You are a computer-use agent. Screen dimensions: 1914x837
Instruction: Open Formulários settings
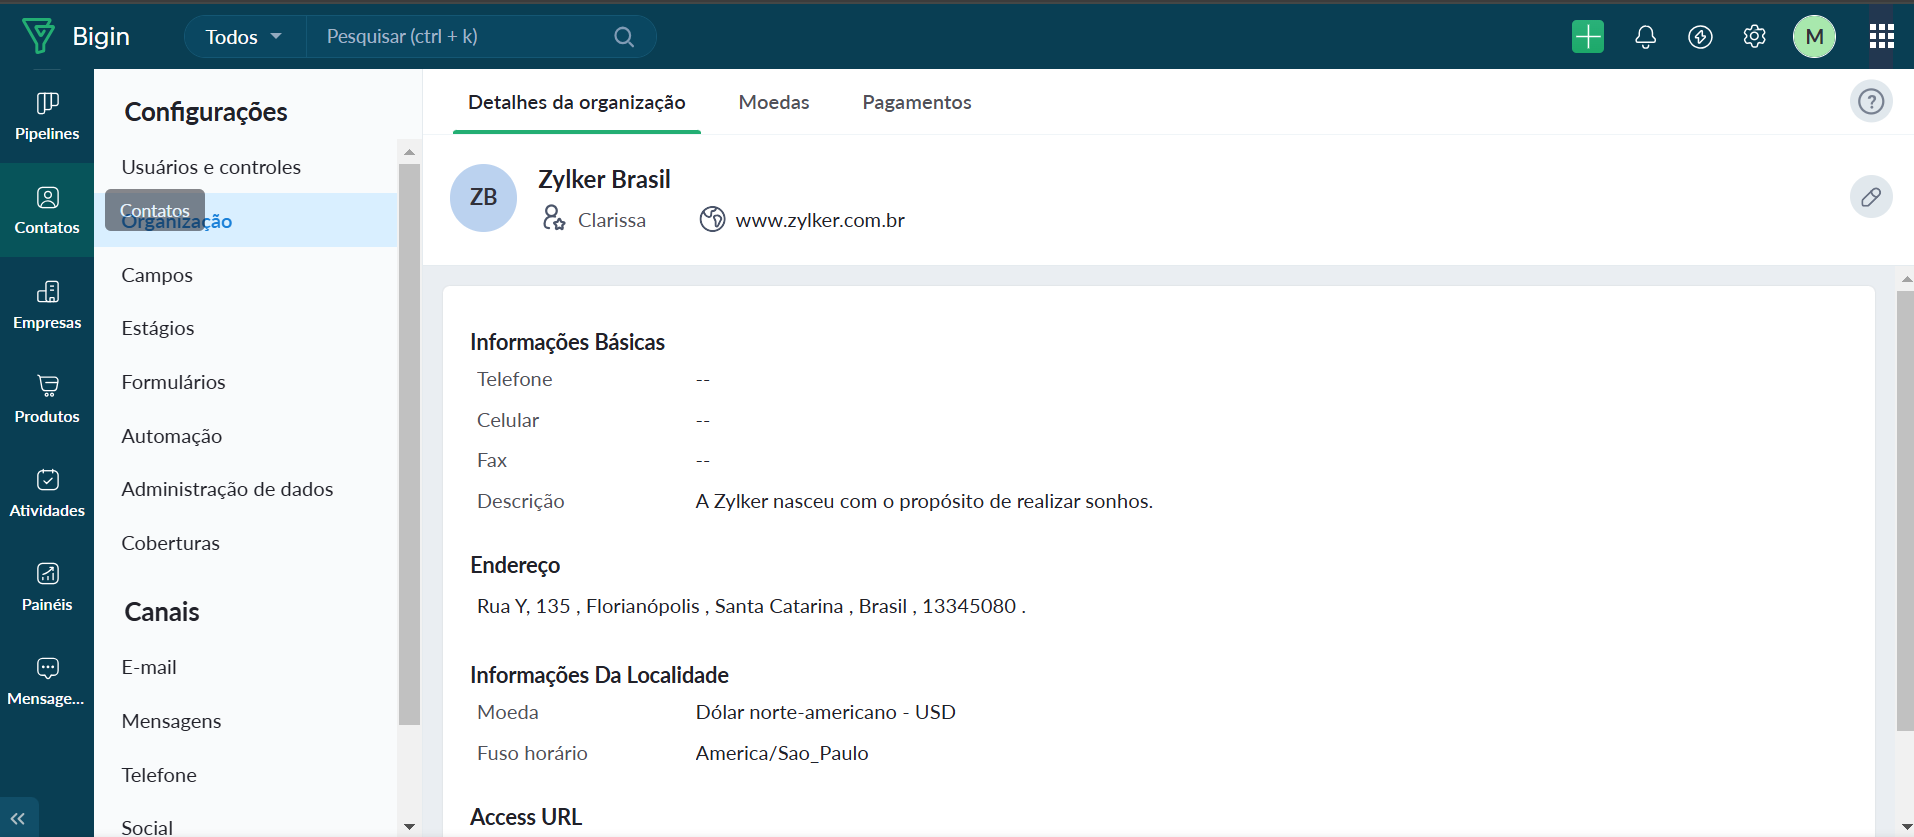(x=246, y=382)
